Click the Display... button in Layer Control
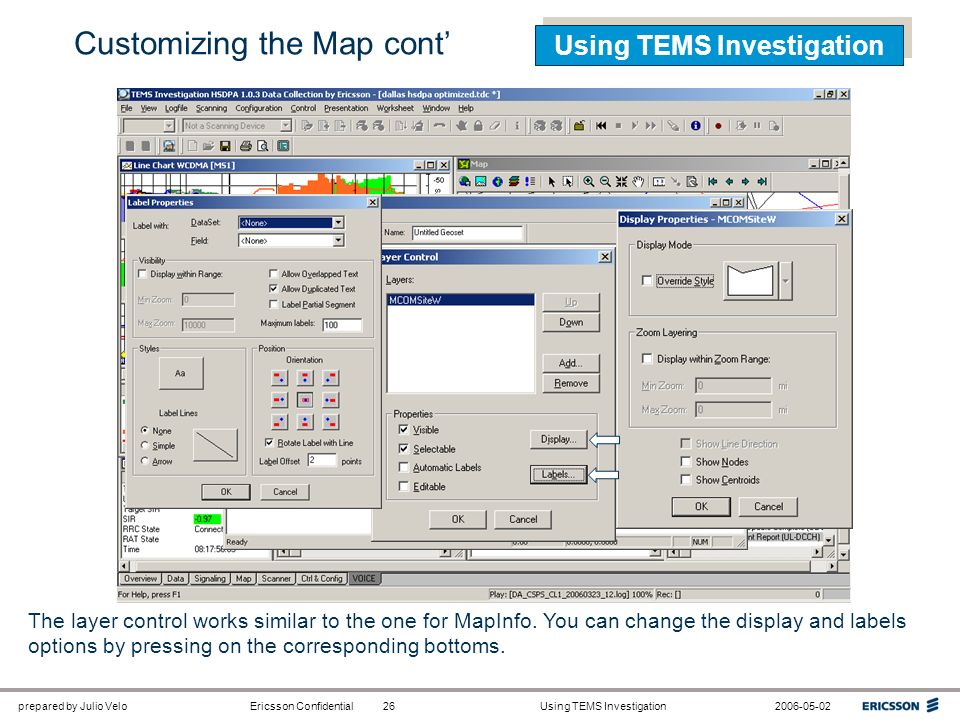The image size is (960, 720). point(558,439)
